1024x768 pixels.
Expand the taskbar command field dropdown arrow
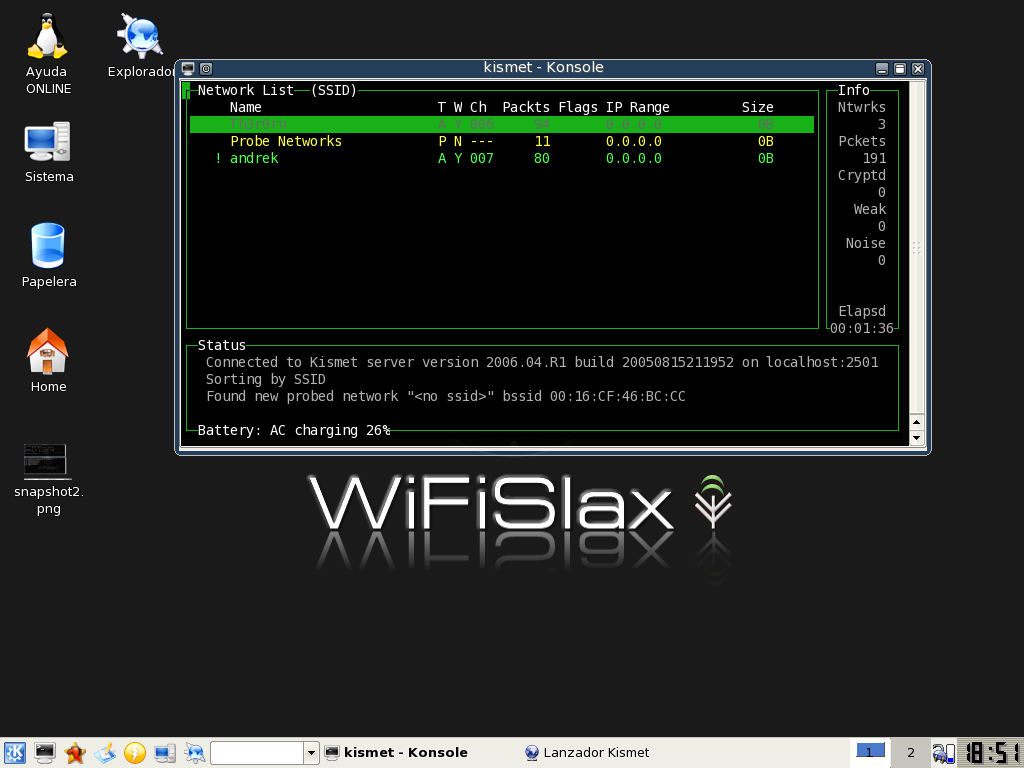pyautogui.click(x=312, y=753)
